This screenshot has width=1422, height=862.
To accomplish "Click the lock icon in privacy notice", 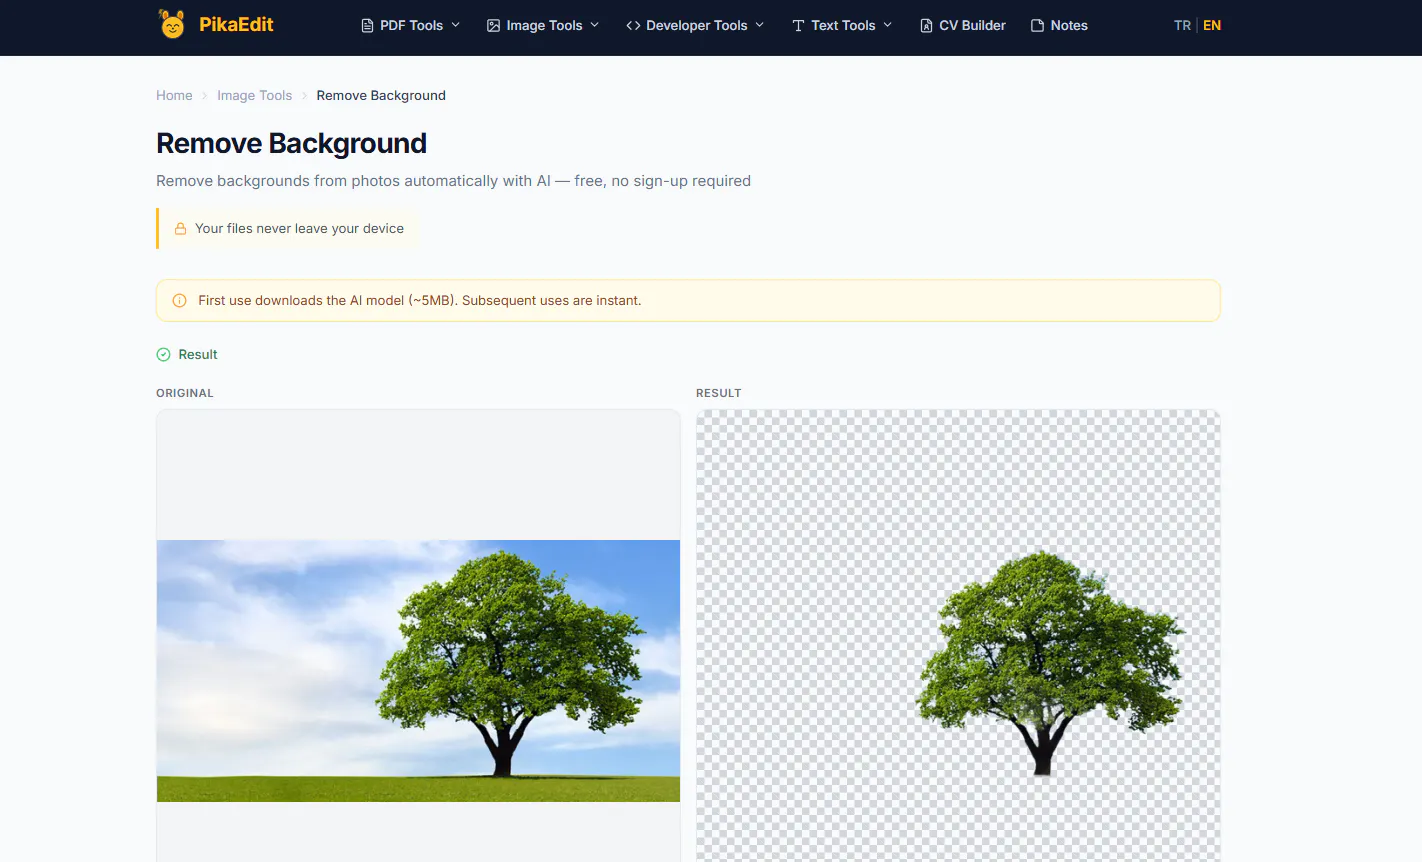I will coord(181,229).
